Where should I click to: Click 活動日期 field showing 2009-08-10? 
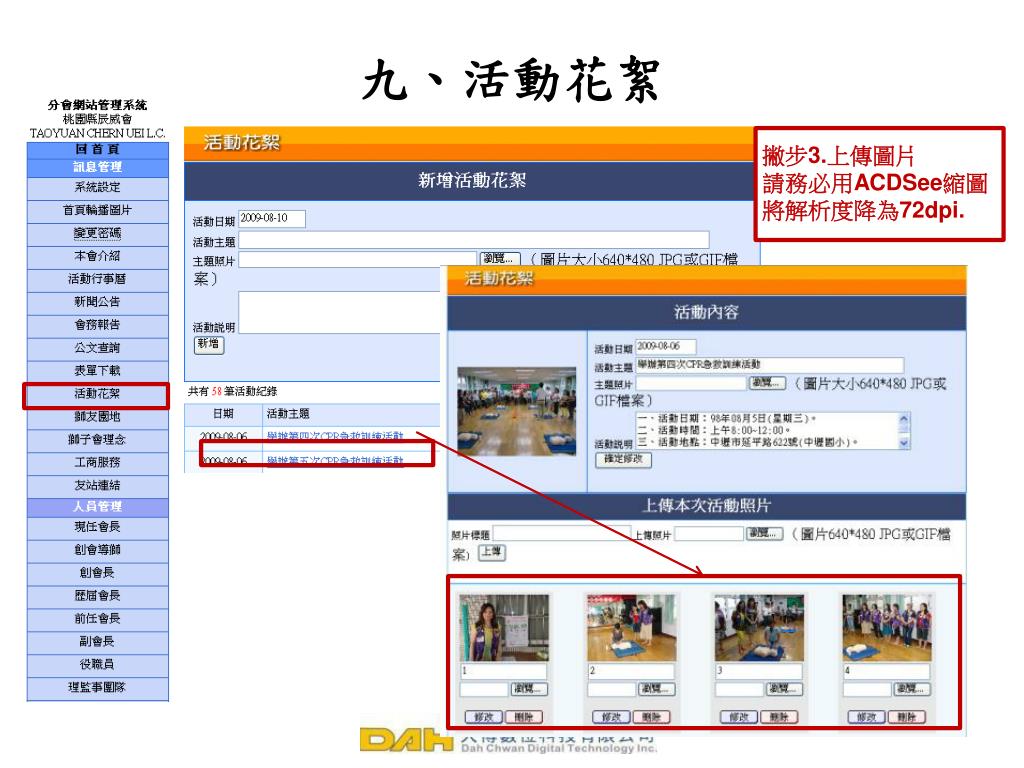click(x=272, y=218)
